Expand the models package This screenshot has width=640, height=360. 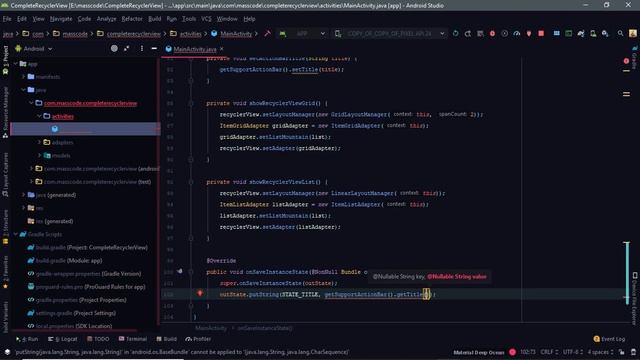39,156
